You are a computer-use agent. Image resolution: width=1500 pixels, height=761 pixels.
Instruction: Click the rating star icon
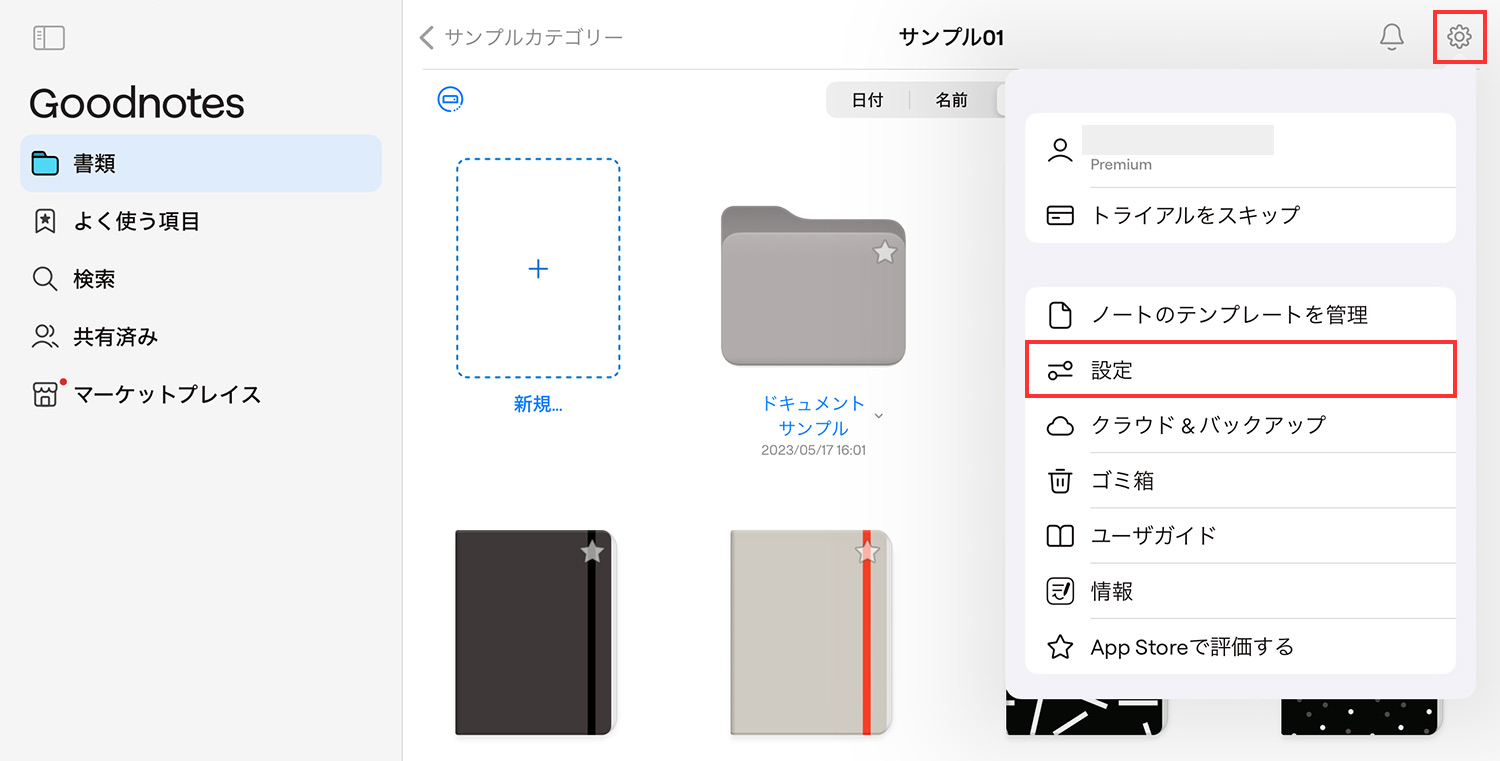click(x=1060, y=647)
